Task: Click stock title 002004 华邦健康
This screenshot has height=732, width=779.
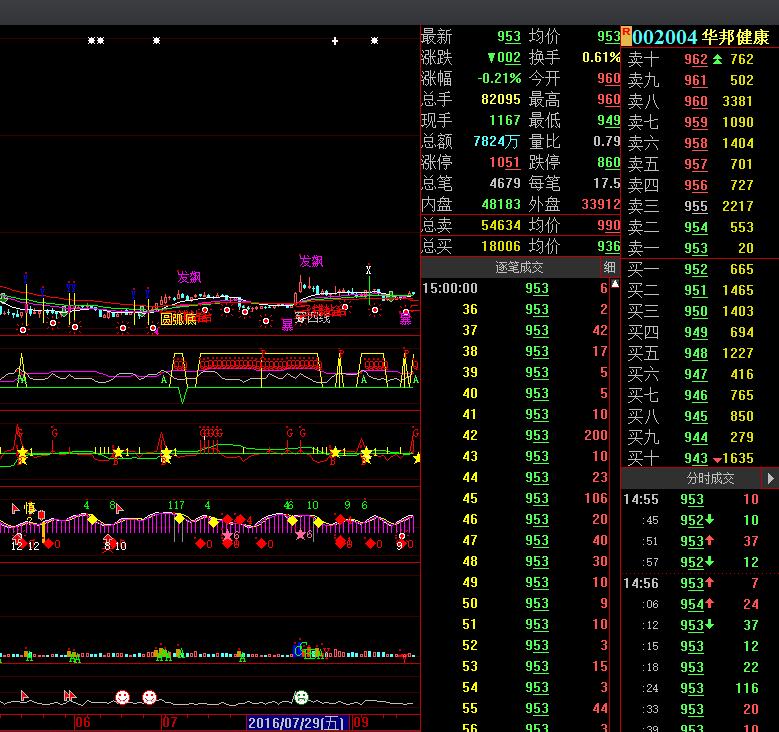Action: (x=700, y=37)
